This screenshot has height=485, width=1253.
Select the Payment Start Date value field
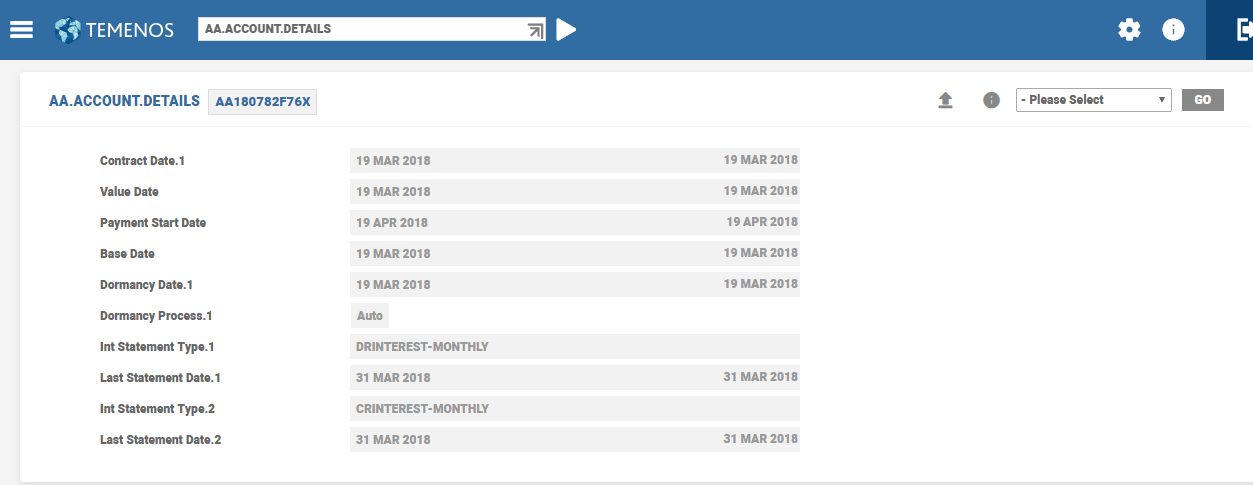coord(574,222)
